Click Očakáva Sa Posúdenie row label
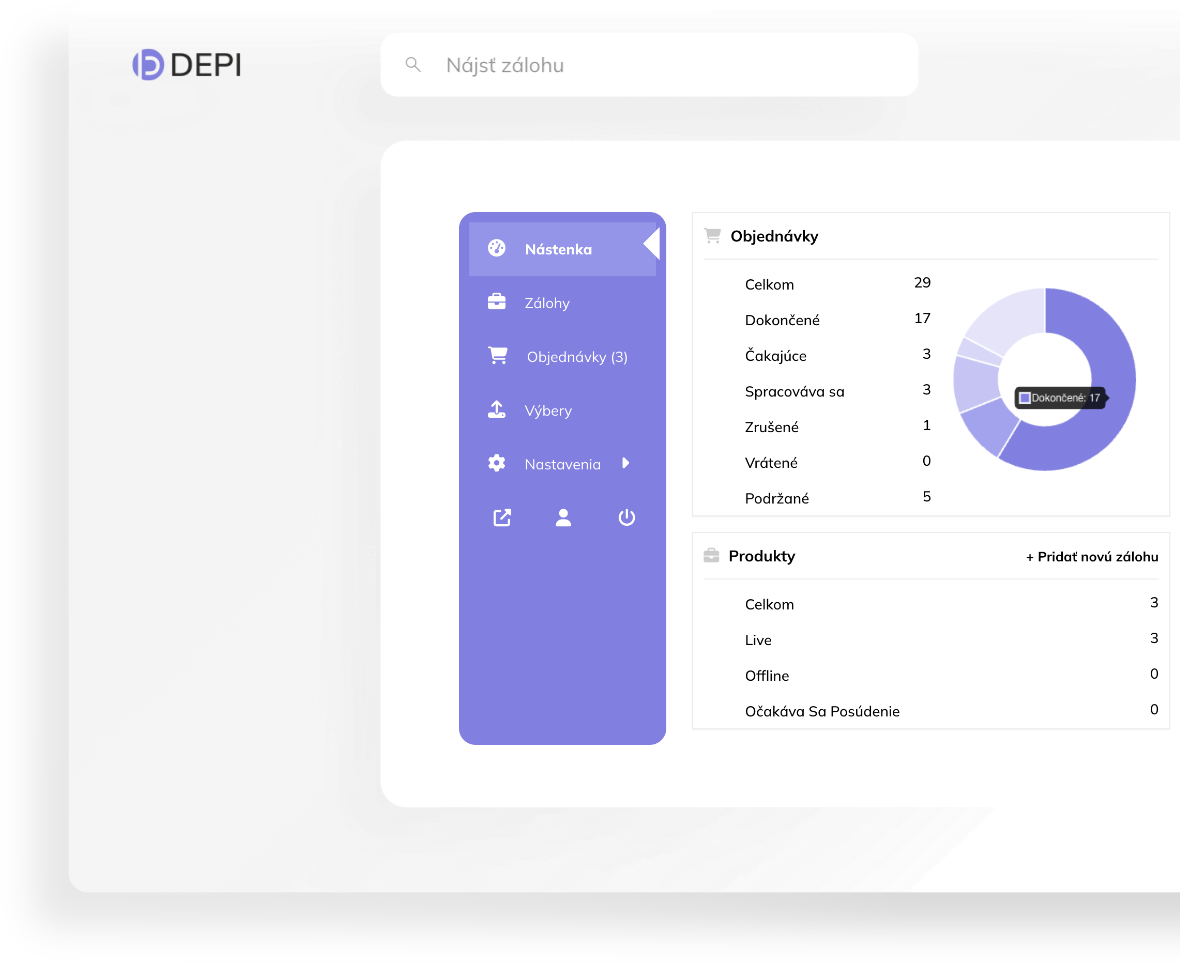 pyautogui.click(x=822, y=711)
